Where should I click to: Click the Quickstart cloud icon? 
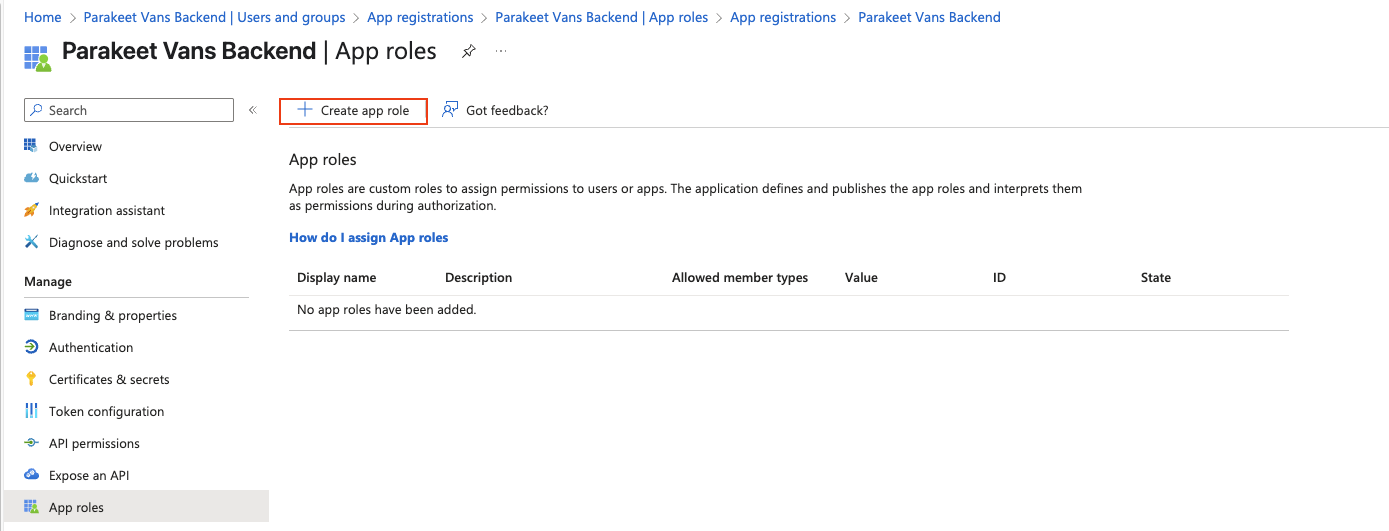31,178
